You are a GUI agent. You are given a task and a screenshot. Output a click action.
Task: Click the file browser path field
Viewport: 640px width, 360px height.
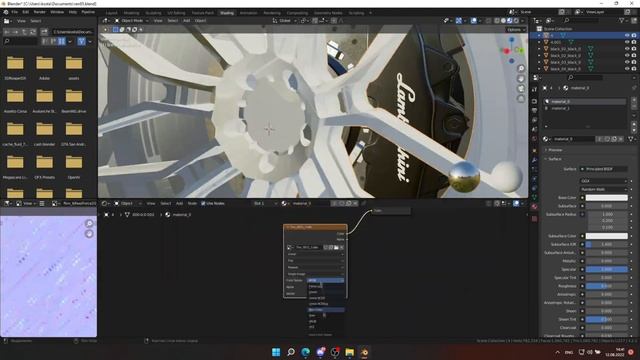[x=73, y=31]
